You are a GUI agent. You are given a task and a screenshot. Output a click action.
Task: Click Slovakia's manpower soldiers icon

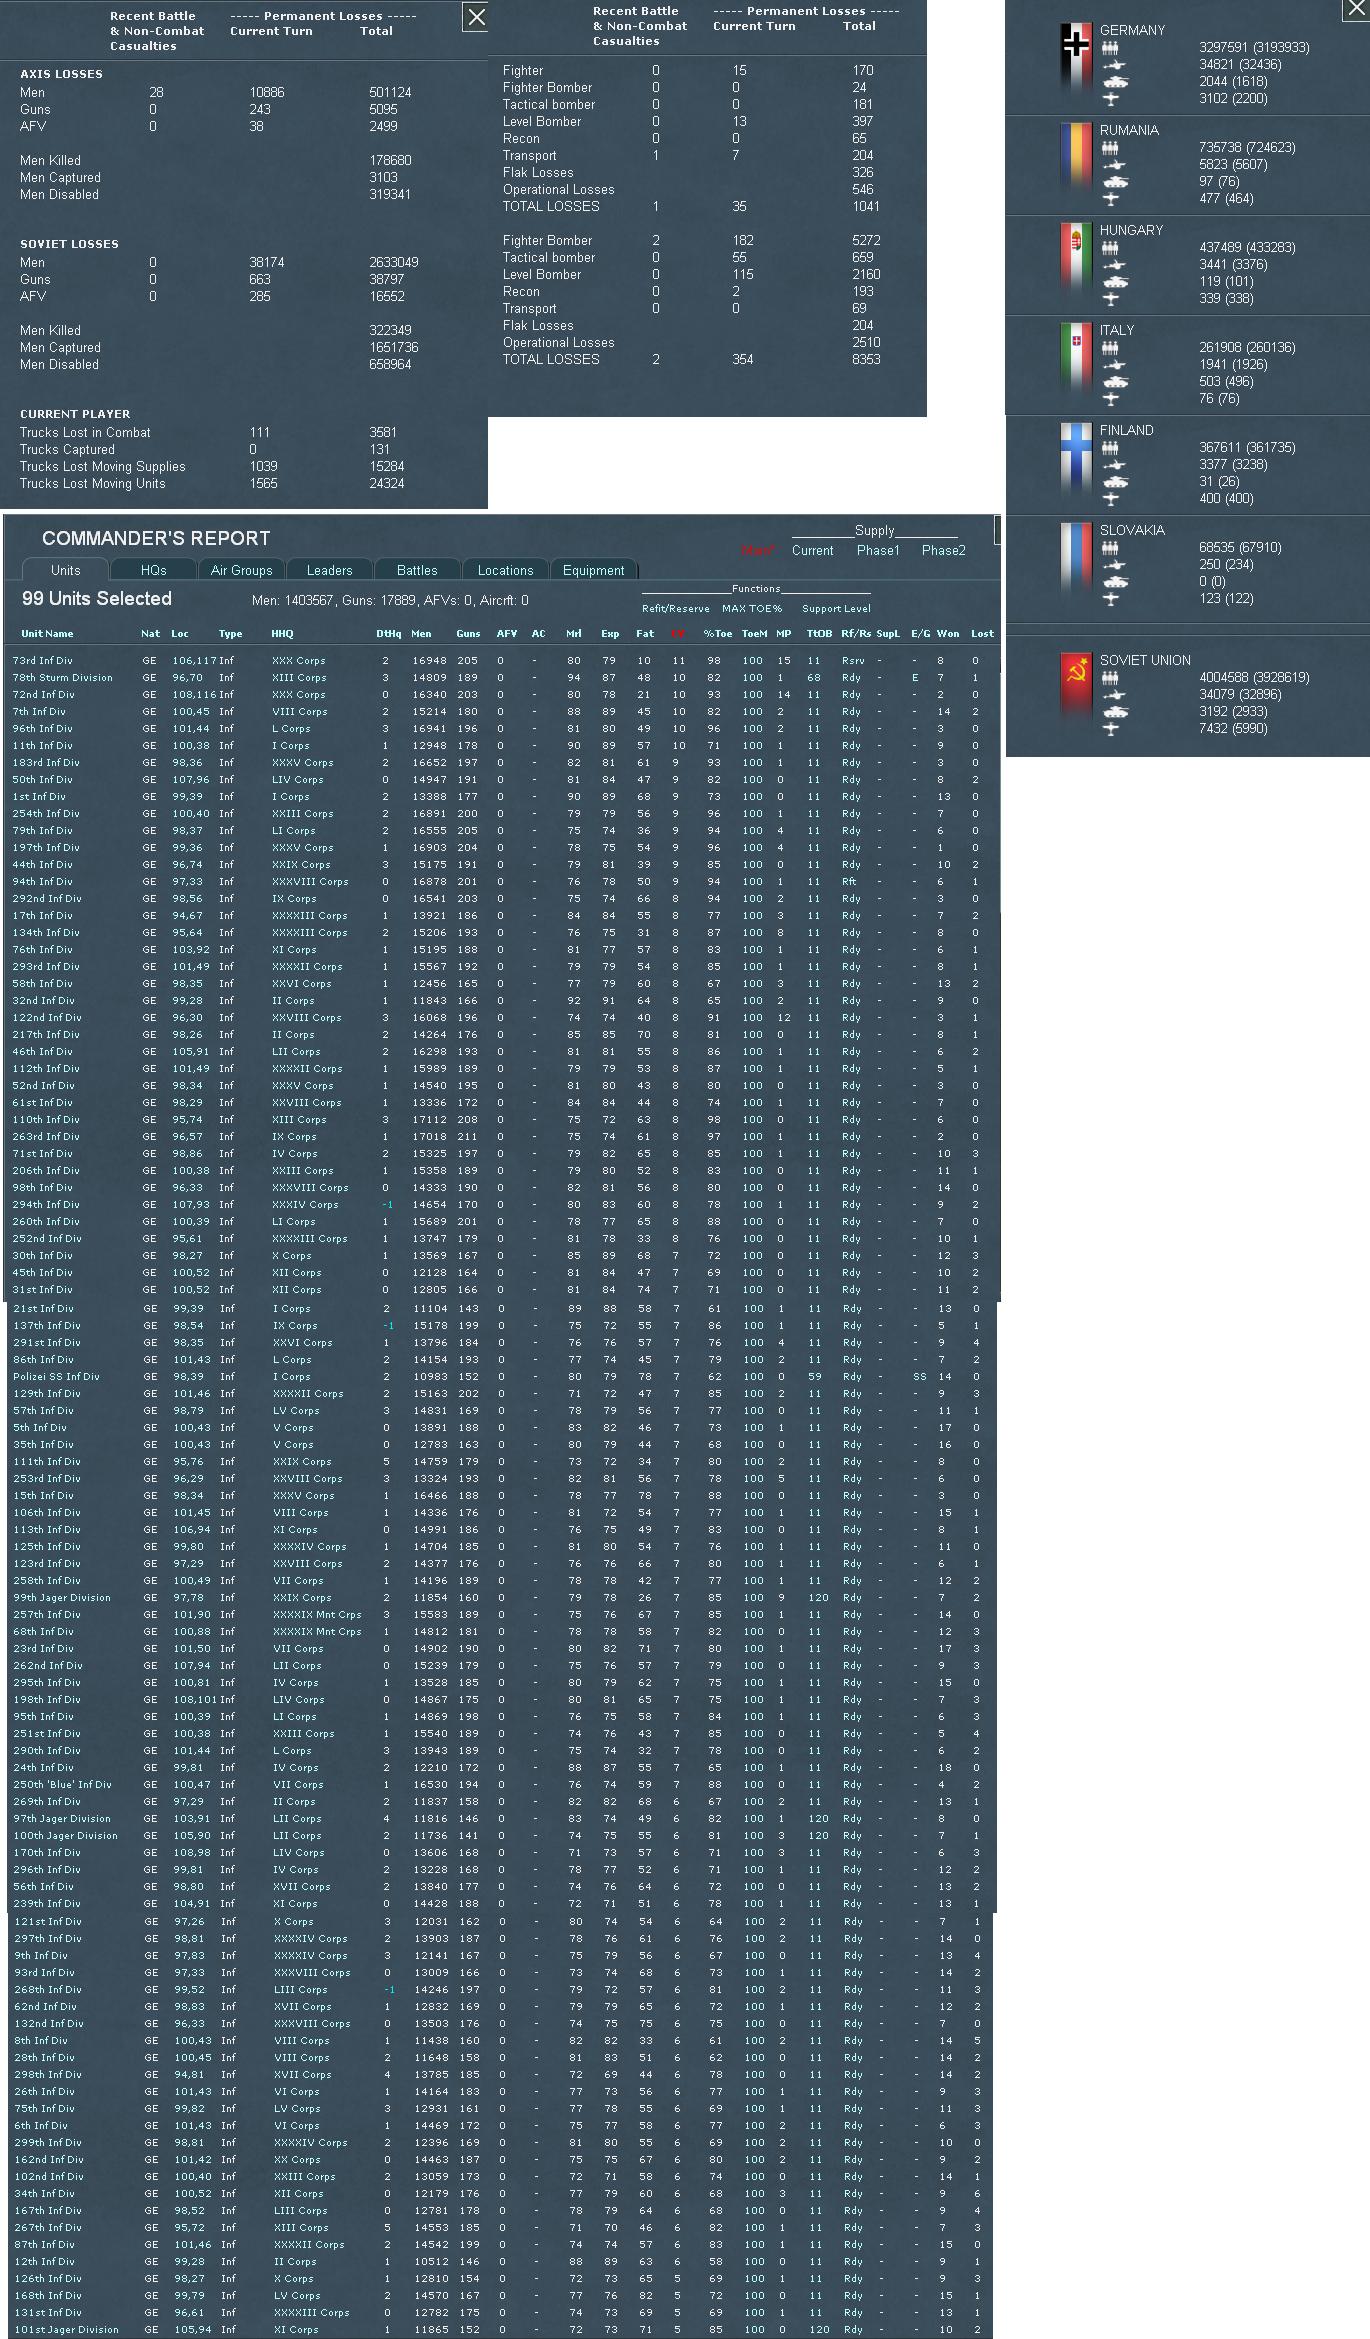pyautogui.click(x=1110, y=548)
